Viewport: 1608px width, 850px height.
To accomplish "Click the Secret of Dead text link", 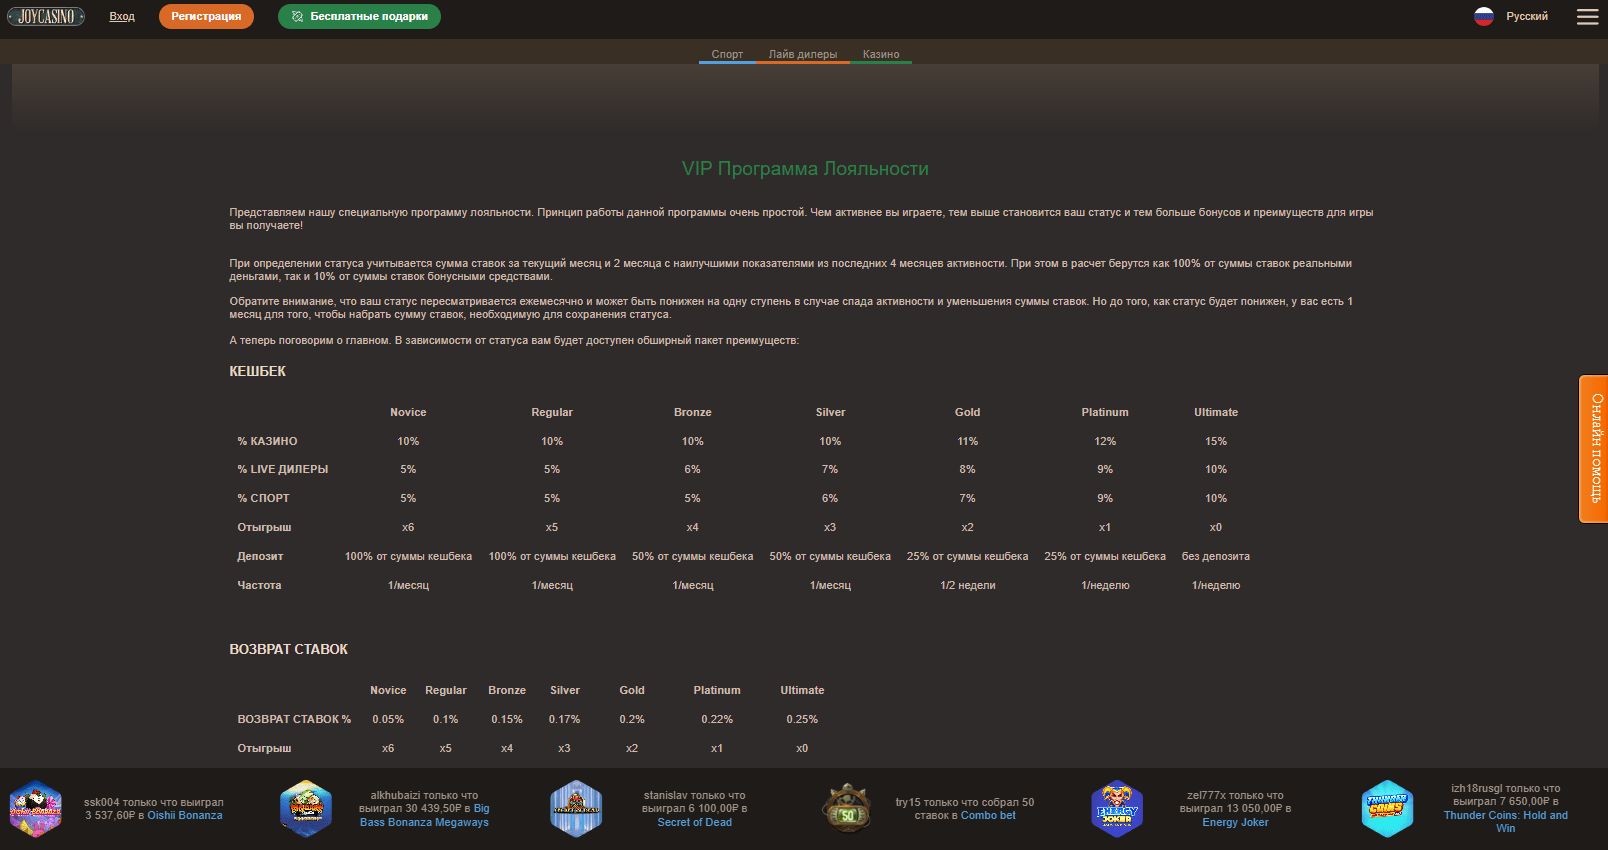I will click(x=694, y=822).
